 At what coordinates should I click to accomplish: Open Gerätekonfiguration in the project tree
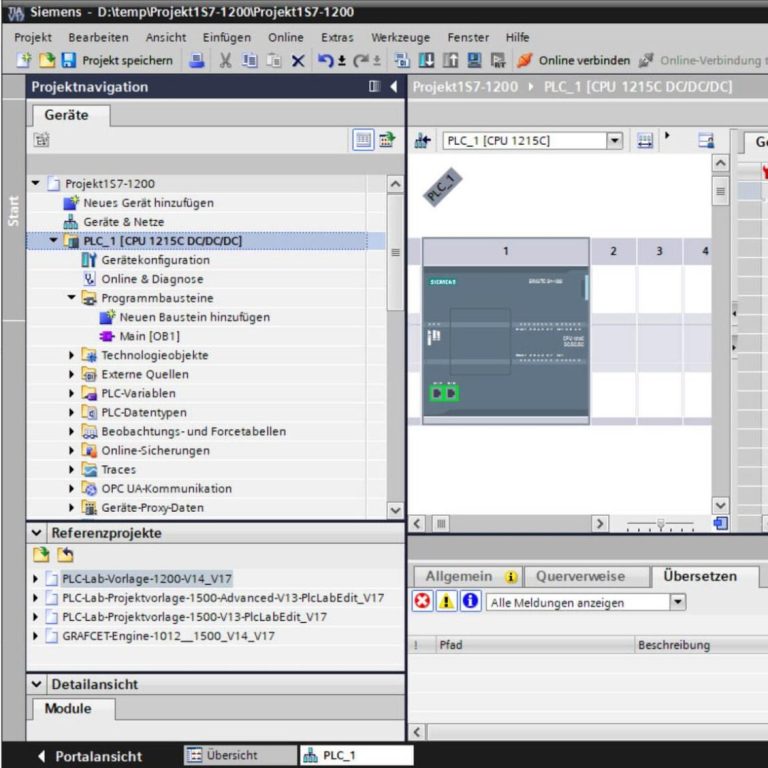coord(155,260)
